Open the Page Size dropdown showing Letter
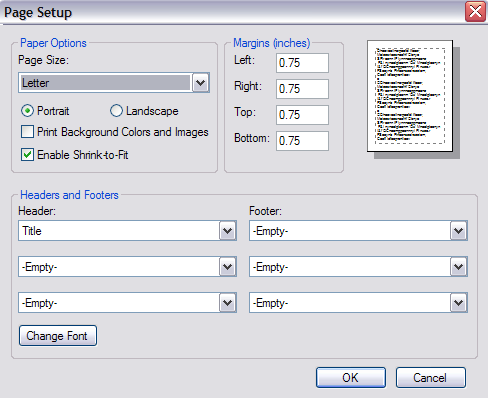 [114, 83]
